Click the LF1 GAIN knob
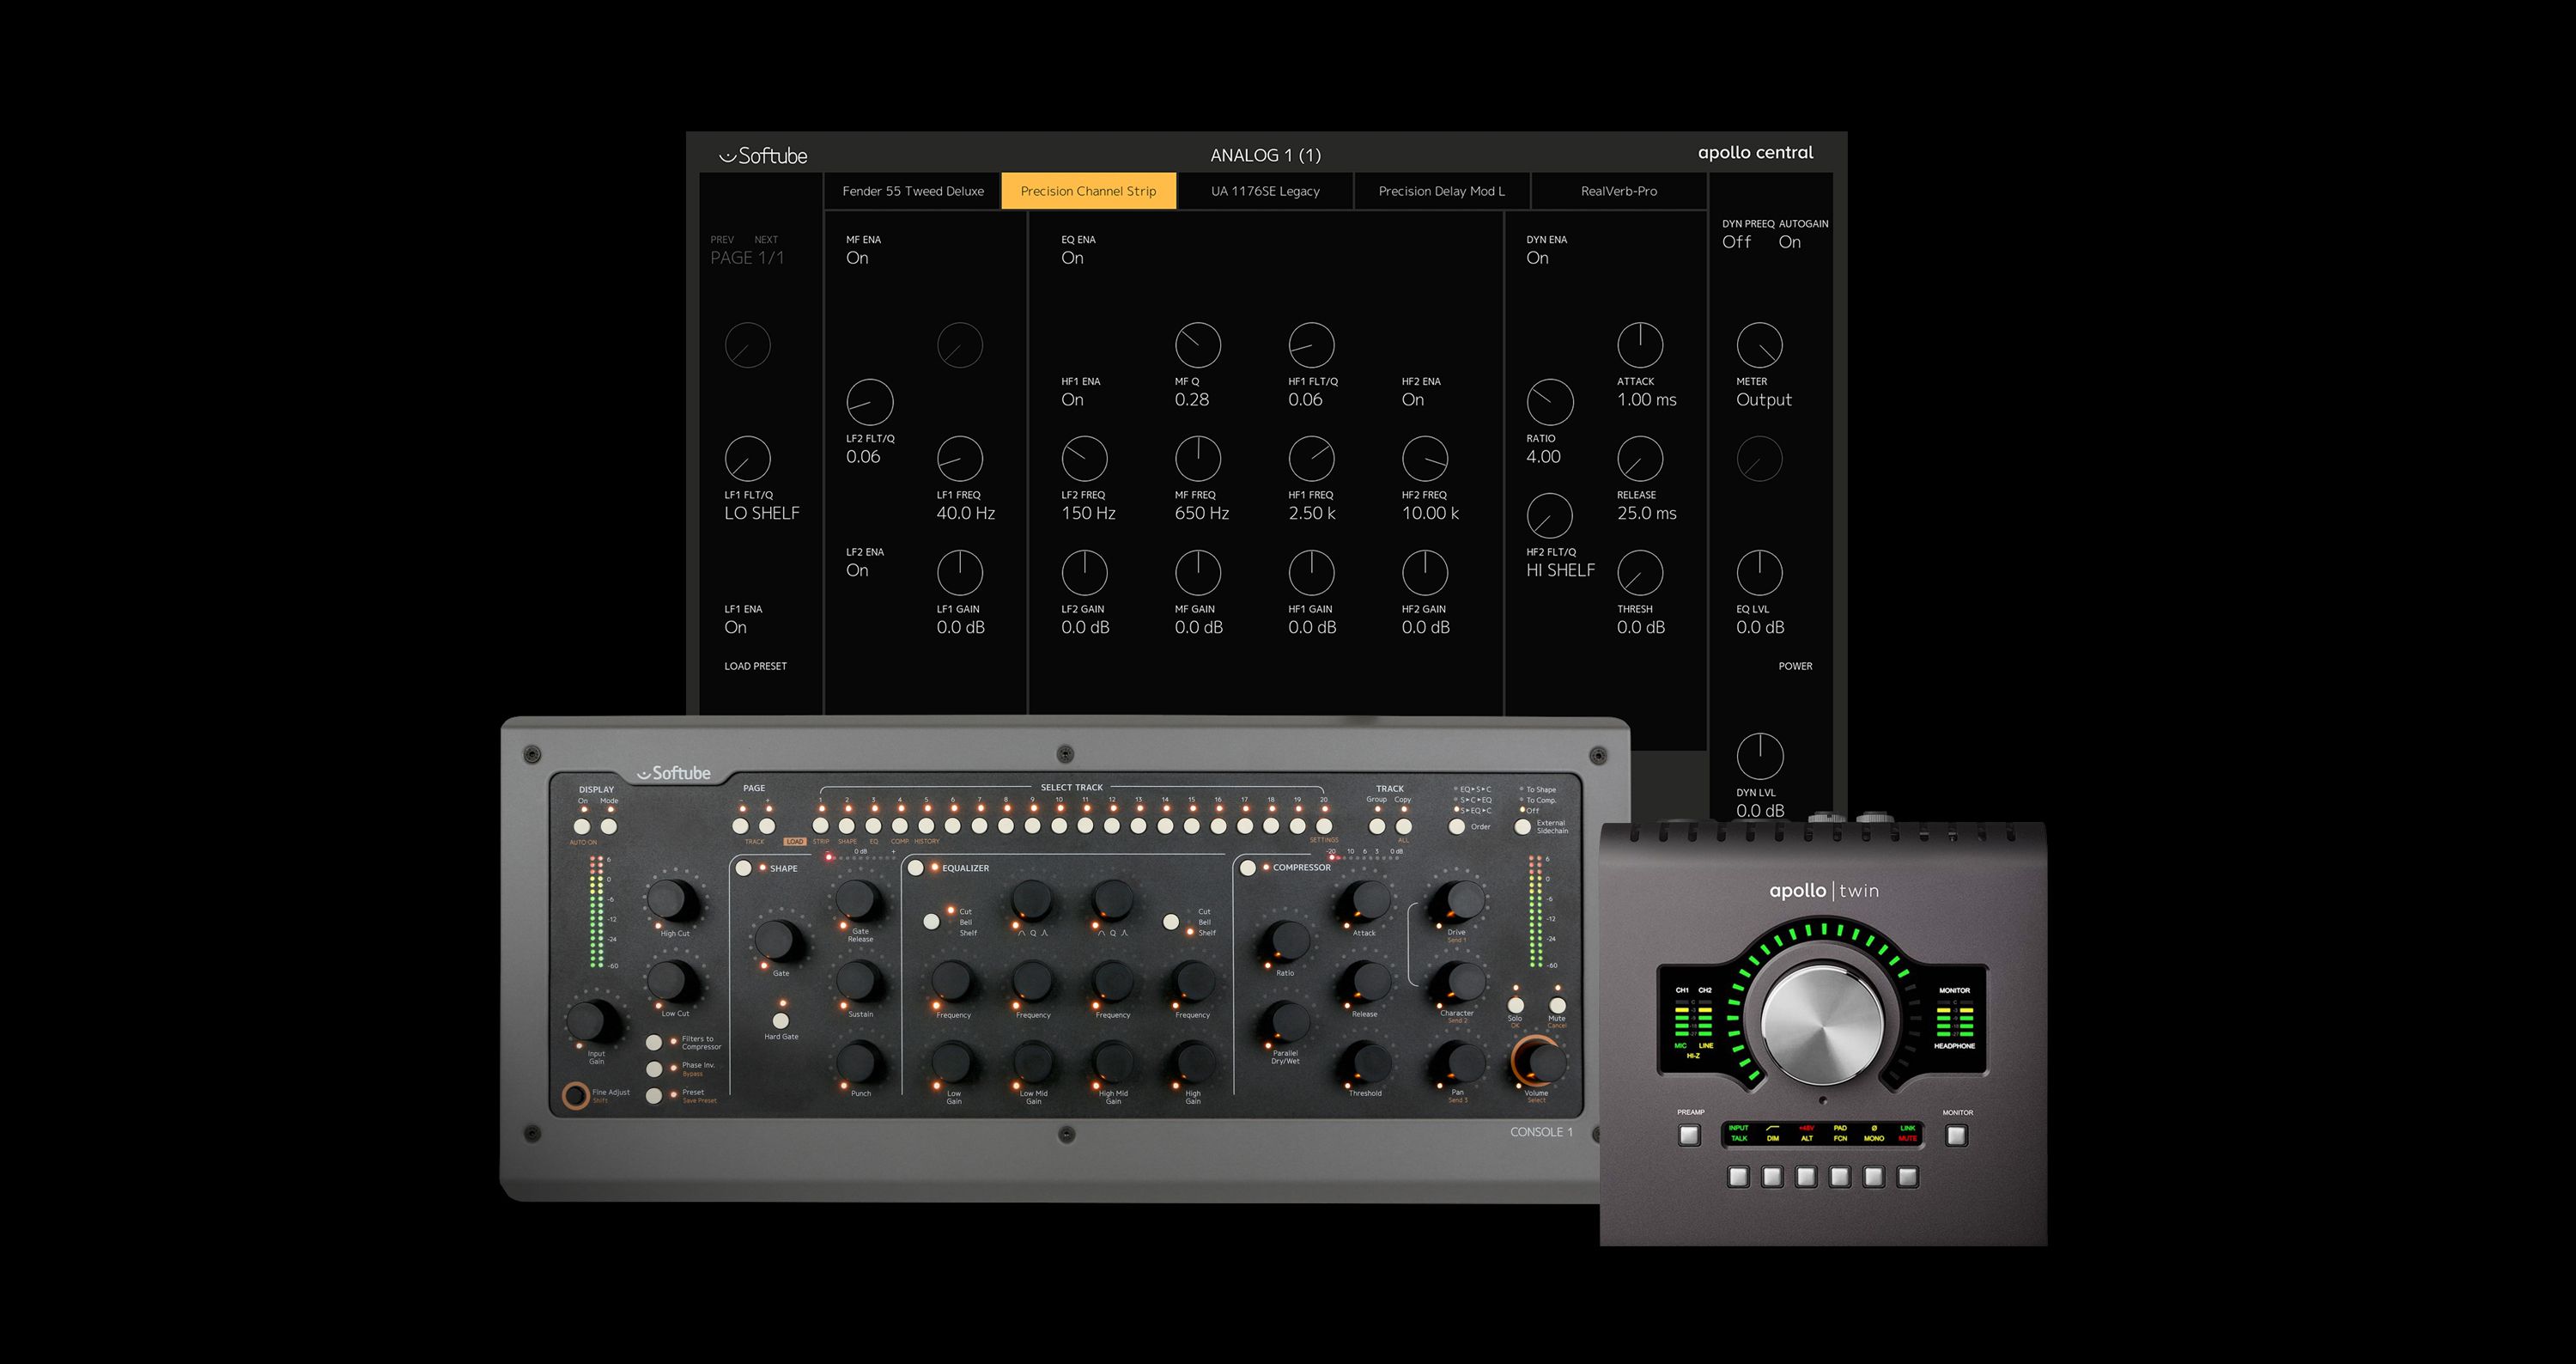 point(959,573)
